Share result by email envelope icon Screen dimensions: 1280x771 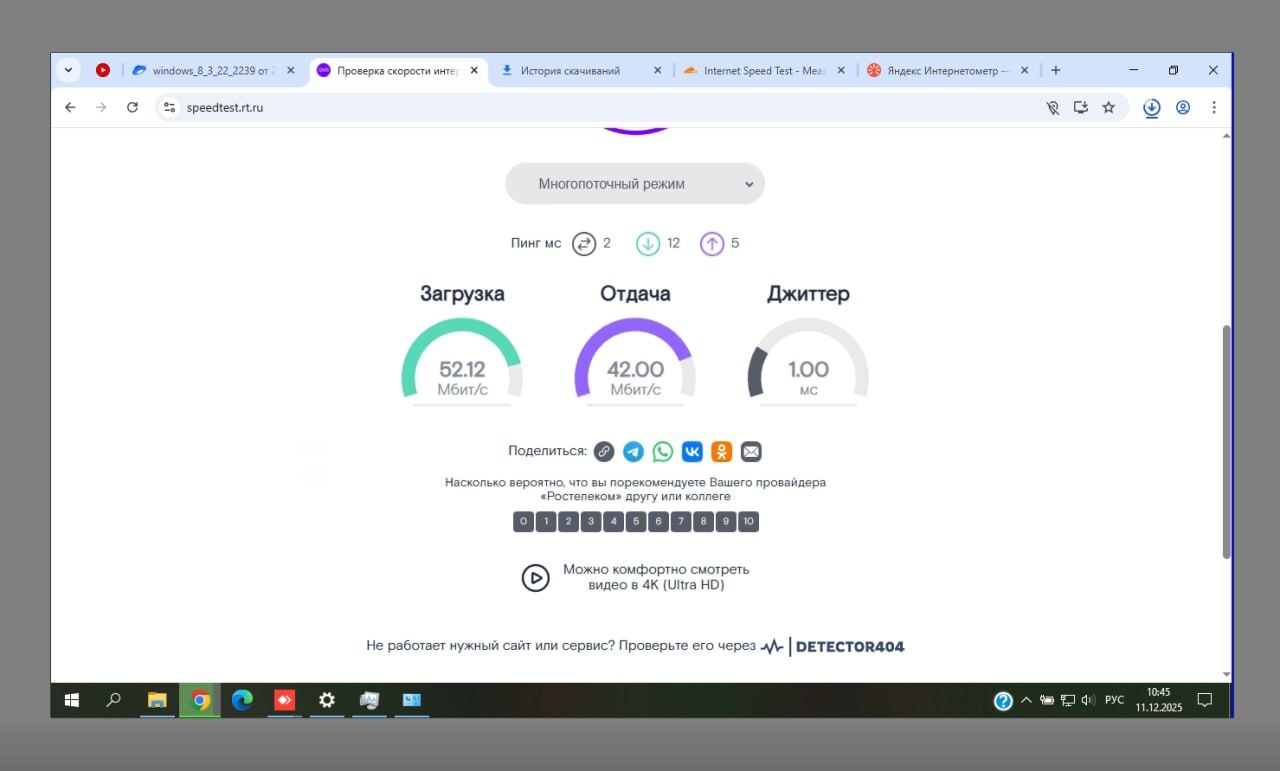click(x=751, y=452)
